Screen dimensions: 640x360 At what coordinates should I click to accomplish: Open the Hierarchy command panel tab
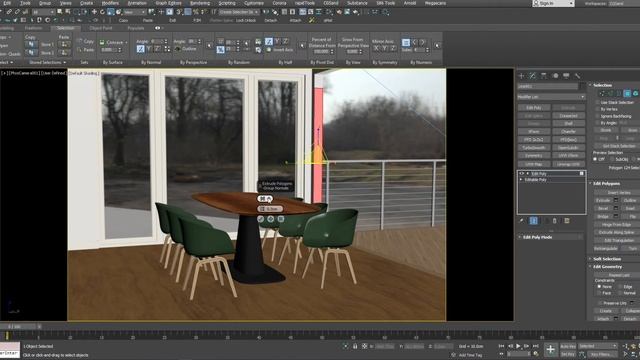coord(544,76)
